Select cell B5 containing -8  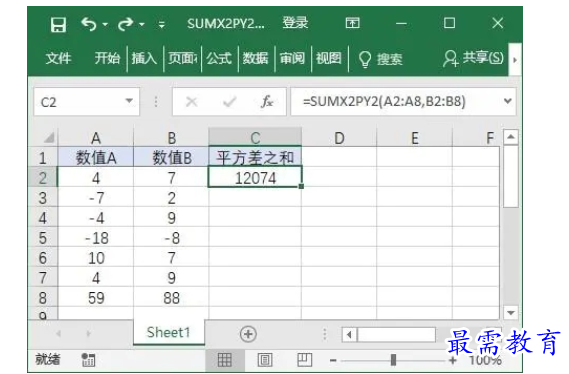click(x=171, y=238)
